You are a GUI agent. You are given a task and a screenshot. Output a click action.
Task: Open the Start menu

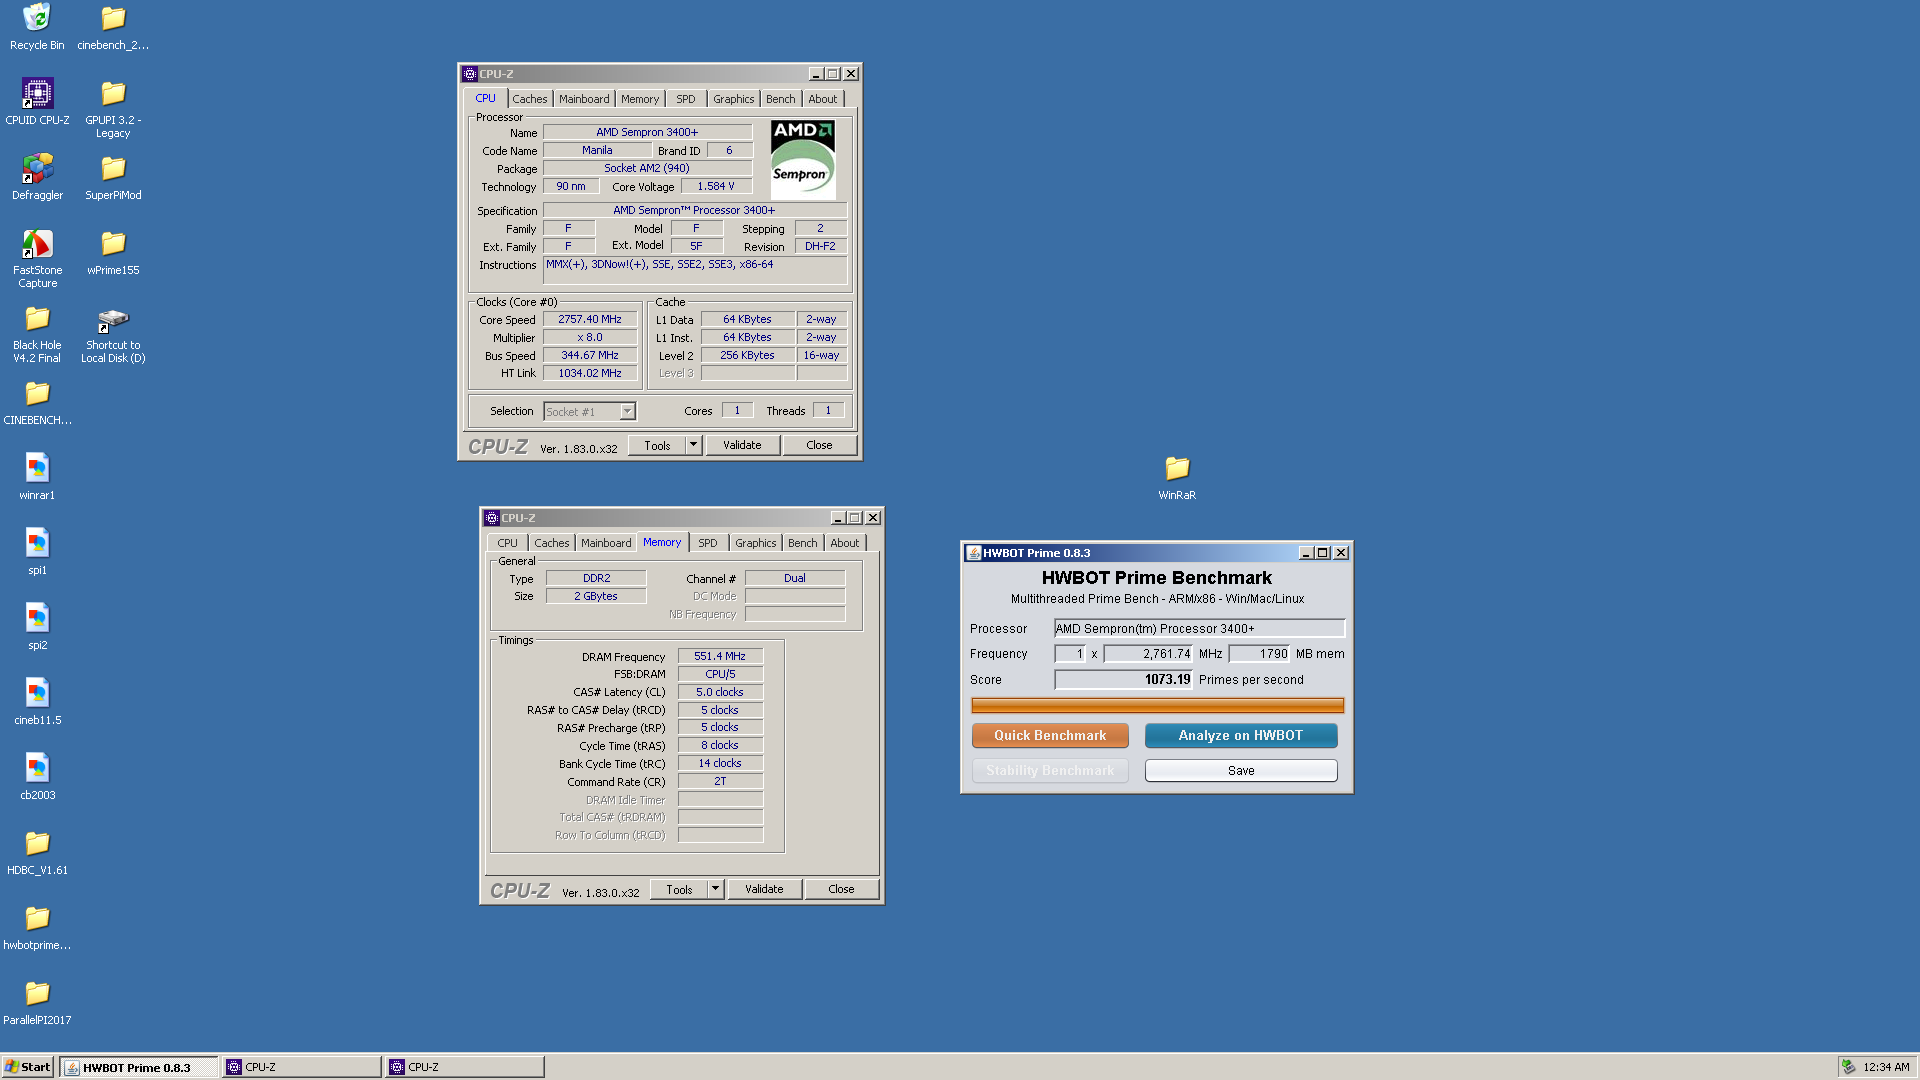[x=27, y=1067]
